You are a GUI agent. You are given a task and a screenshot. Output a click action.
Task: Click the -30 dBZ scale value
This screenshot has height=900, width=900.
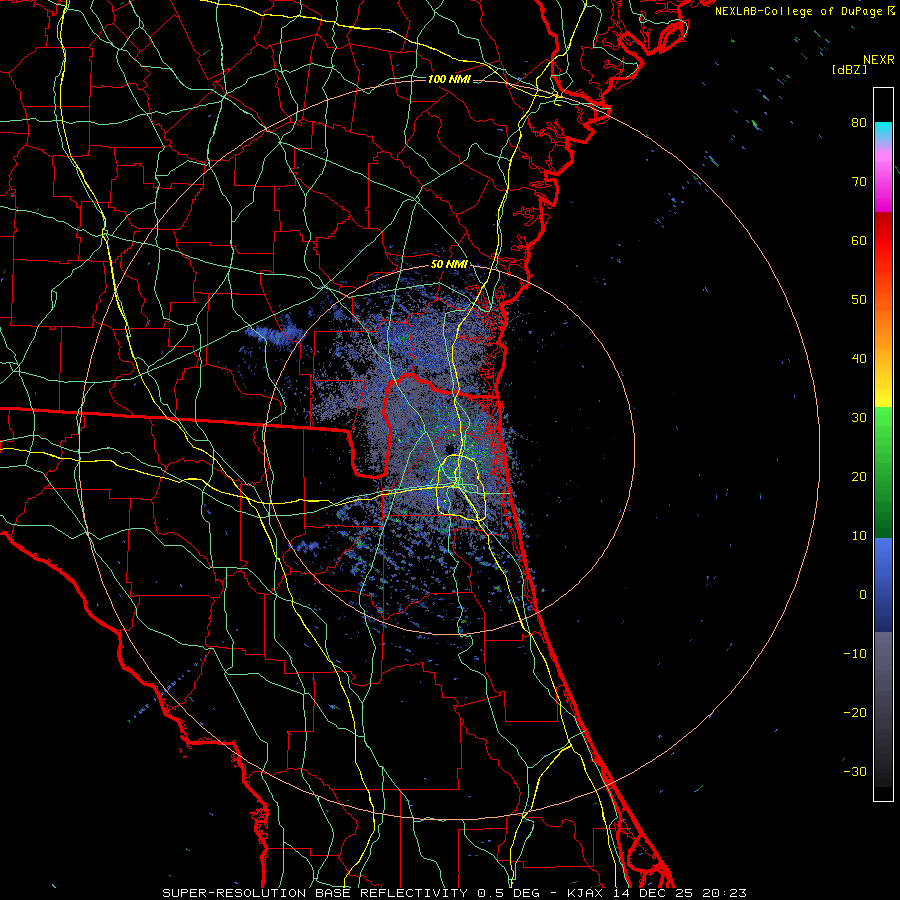(855, 771)
